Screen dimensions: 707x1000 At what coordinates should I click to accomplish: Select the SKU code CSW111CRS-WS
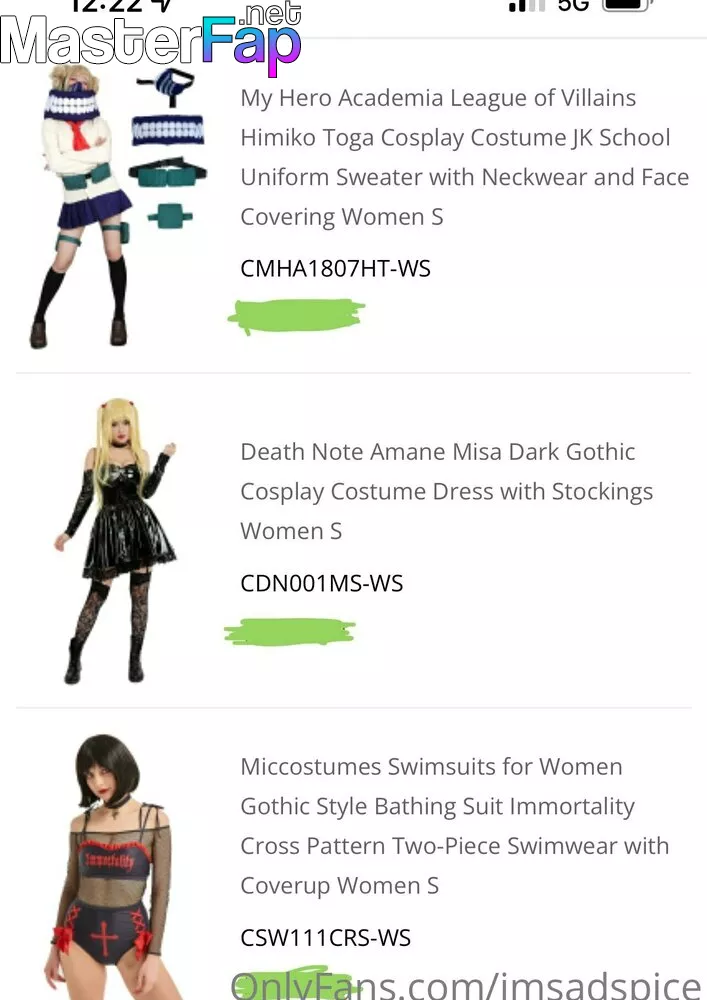[x=325, y=938]
